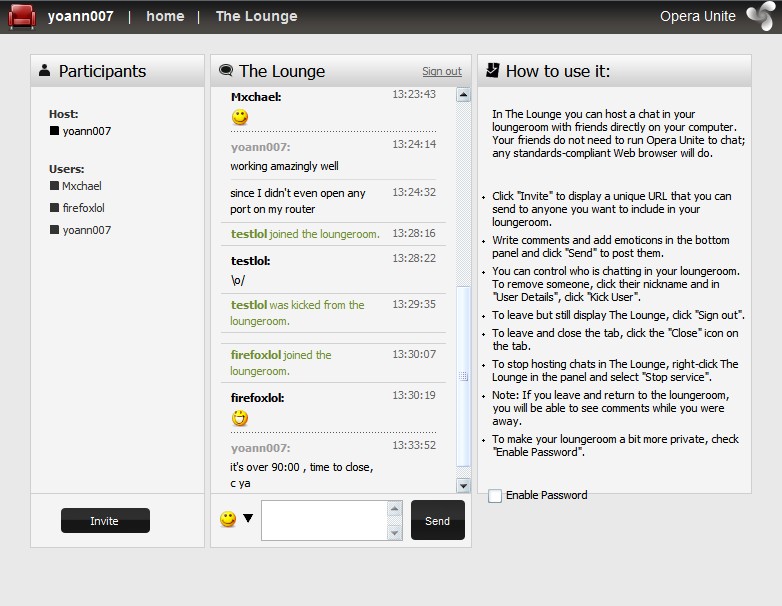This screenshot has width=782, height=606.
Task: Click "testlol was kicked from the loungeroom." notice
Action: 297,313
